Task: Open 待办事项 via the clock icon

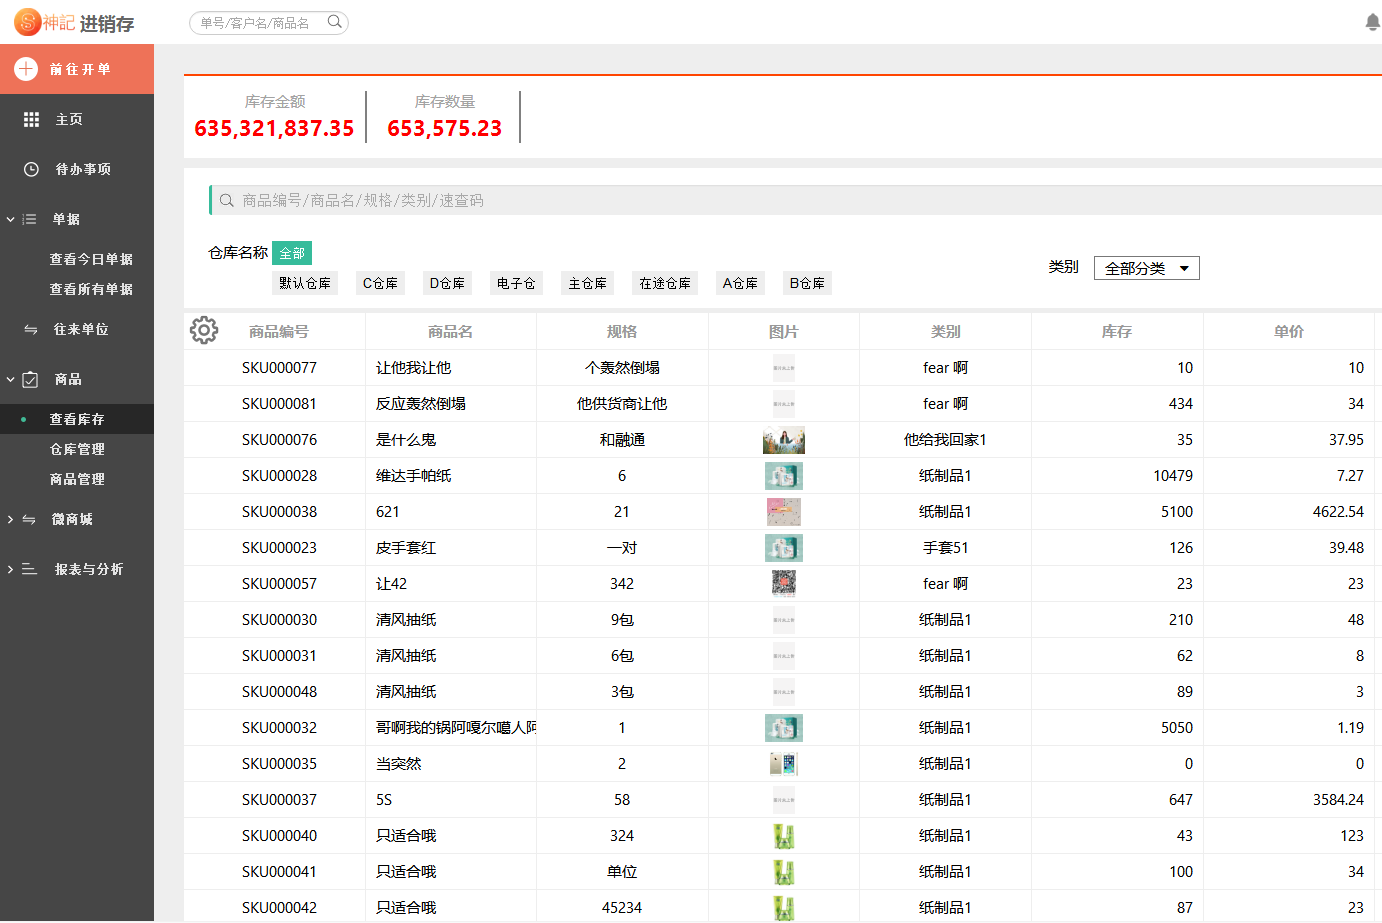Action: click(x=31, y=169)
